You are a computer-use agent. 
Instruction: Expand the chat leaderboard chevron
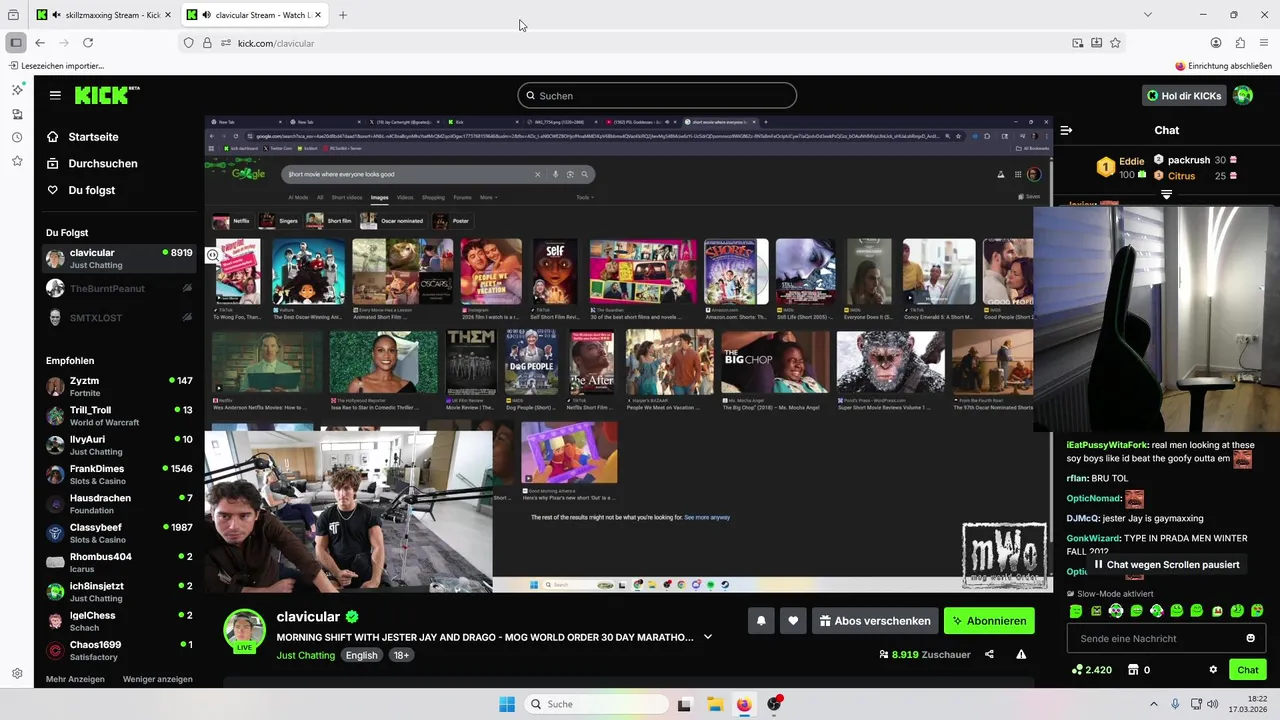[1166, 195]
